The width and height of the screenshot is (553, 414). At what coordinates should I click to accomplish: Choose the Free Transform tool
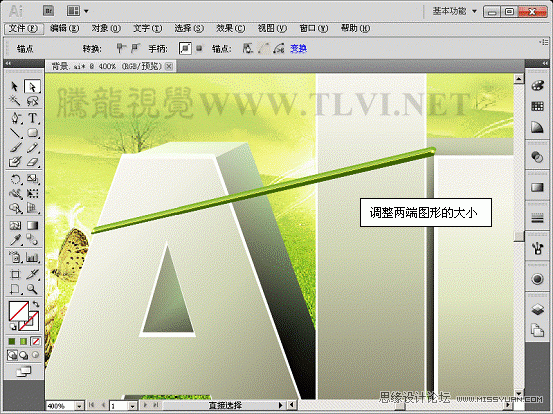32,194
